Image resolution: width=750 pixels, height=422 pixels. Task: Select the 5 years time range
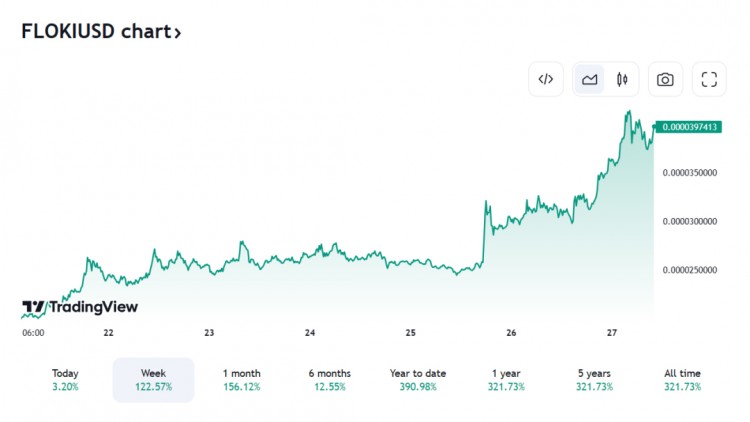tap(594, 380)
